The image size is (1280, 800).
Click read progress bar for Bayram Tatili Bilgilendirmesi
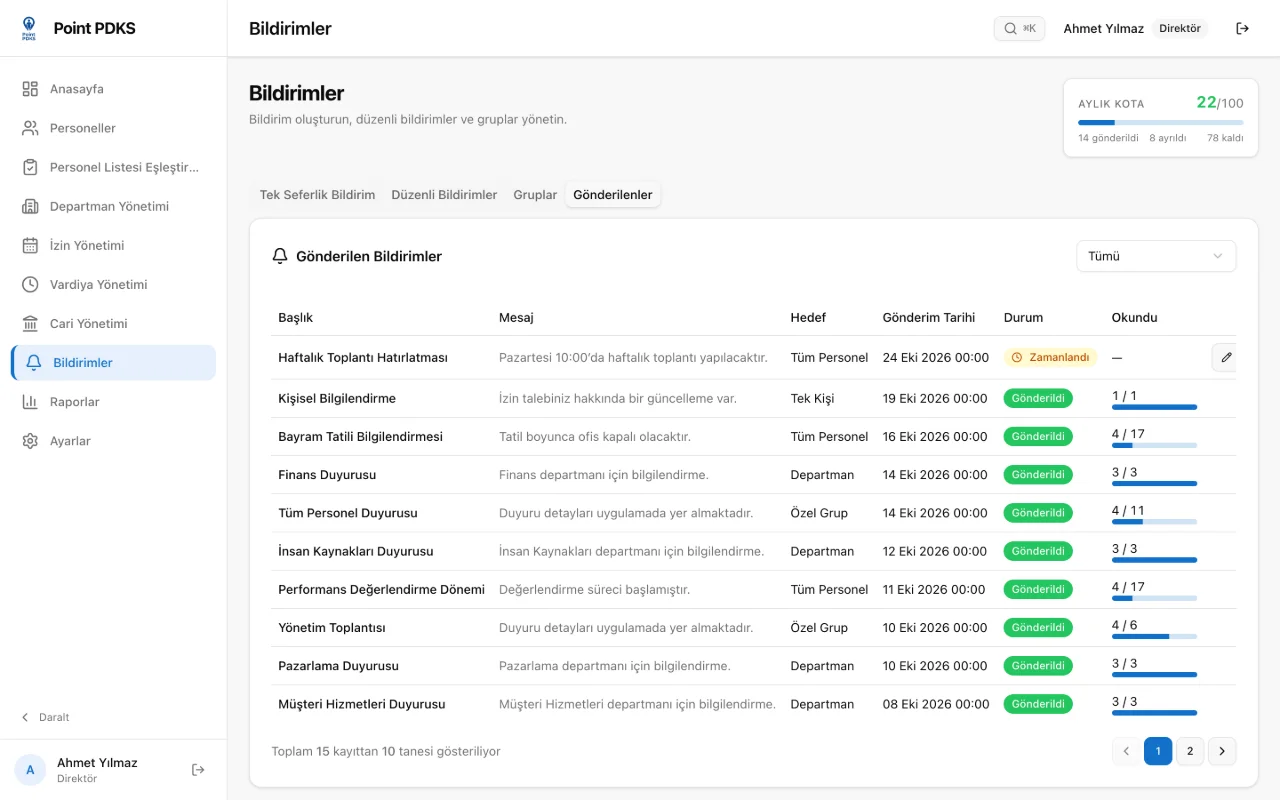(x=1154, y=446)
